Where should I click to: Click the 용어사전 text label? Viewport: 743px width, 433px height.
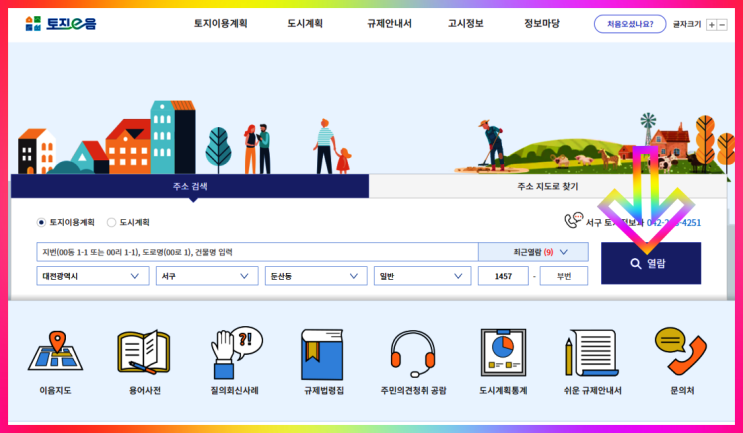[145, 391]
